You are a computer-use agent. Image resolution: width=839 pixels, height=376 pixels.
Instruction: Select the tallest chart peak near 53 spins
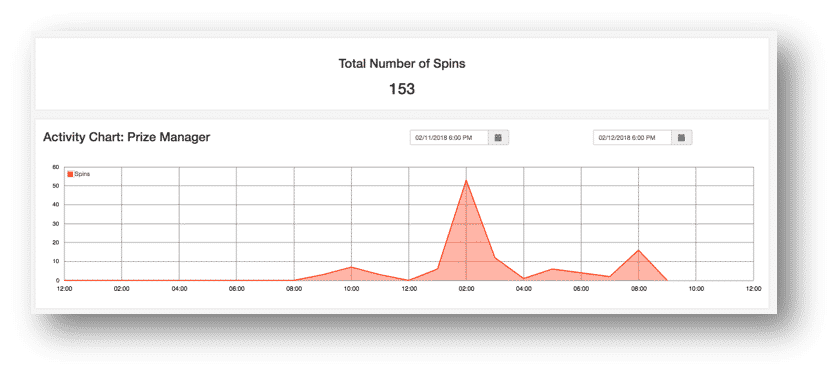466,180
